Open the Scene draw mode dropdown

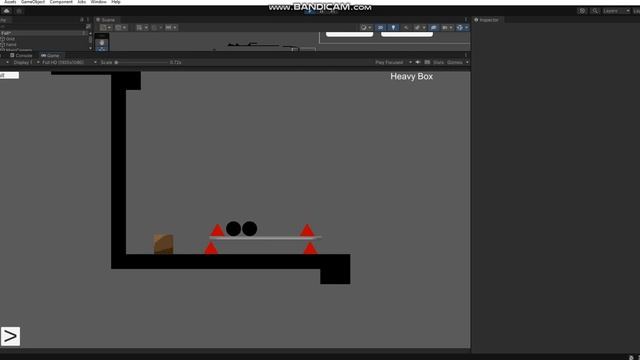[x=366, y=27]
